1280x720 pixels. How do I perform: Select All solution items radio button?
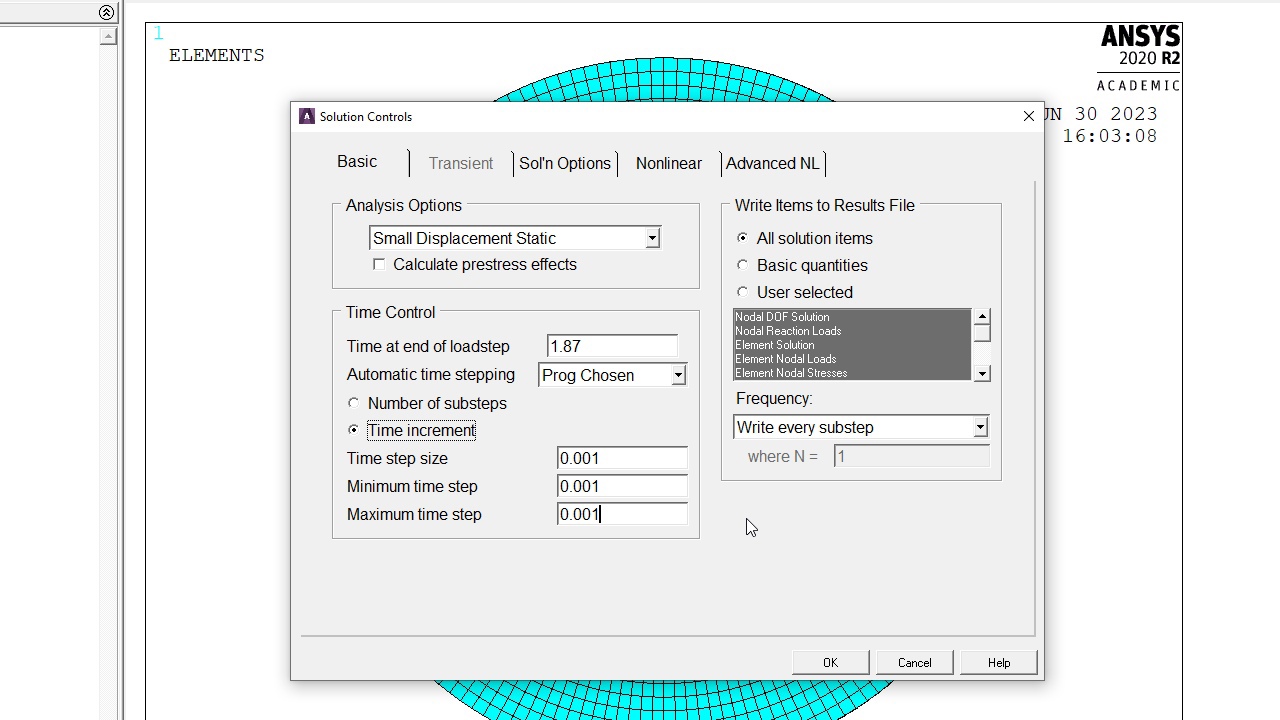tap(742, 238)
